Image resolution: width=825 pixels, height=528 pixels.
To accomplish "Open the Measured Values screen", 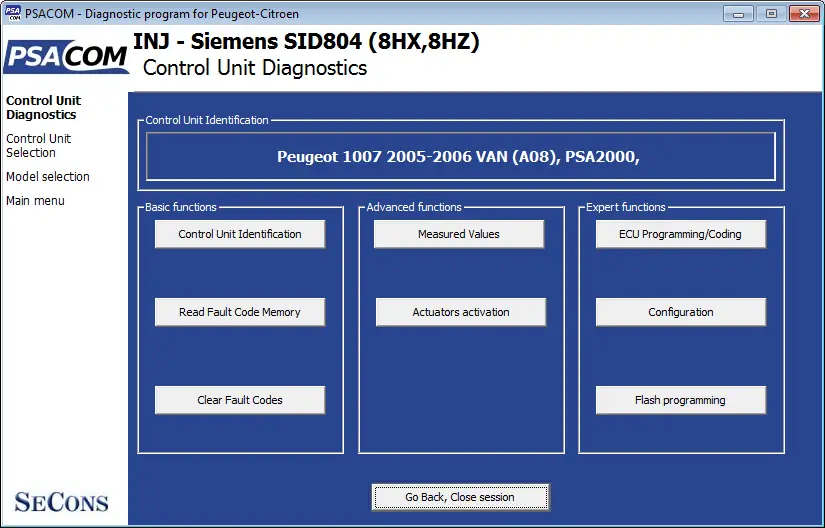I will point(459,234).
